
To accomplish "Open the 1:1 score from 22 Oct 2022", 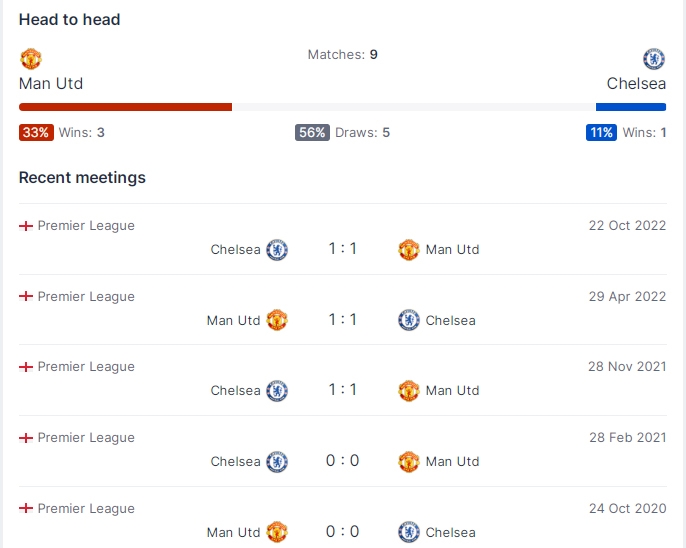I will click(343, 249).
